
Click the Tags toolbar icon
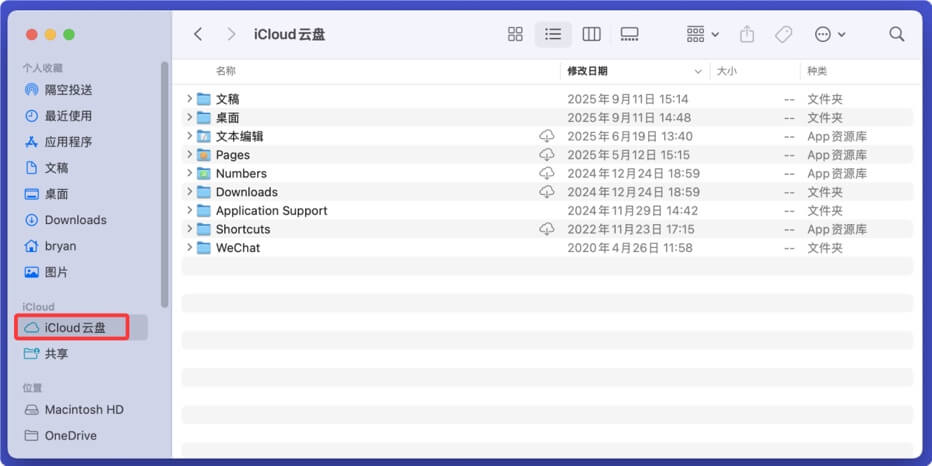tap(783, 34)
